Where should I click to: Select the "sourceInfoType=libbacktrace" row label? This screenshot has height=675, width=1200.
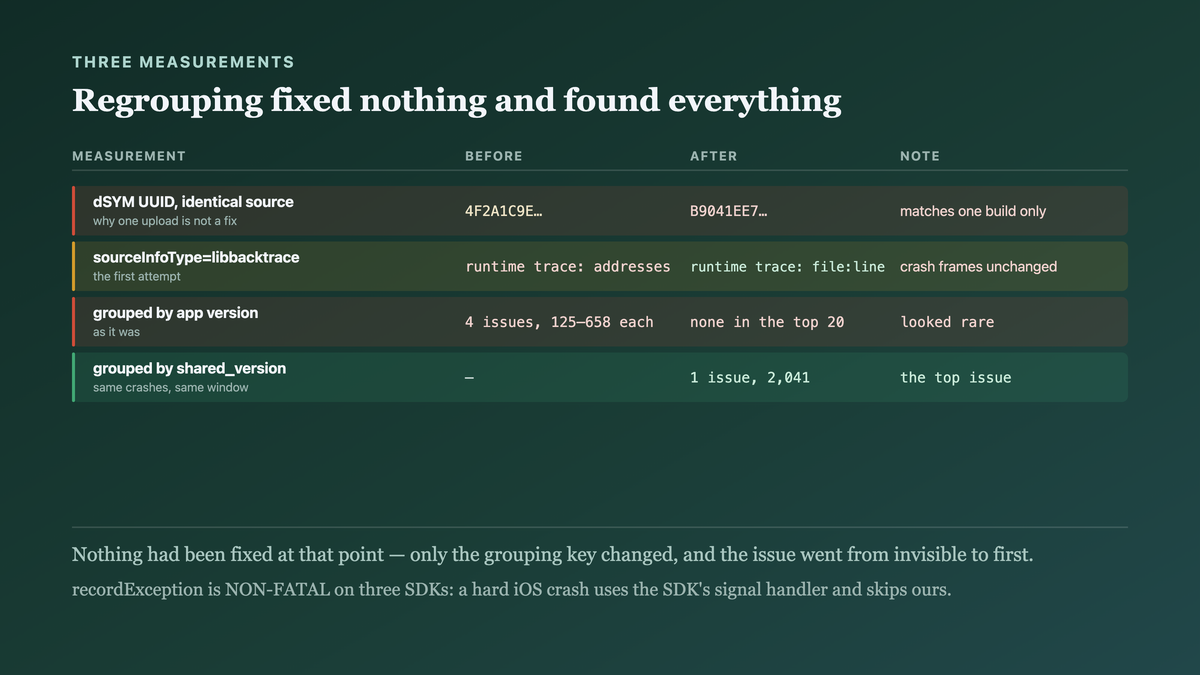[196, 258]
